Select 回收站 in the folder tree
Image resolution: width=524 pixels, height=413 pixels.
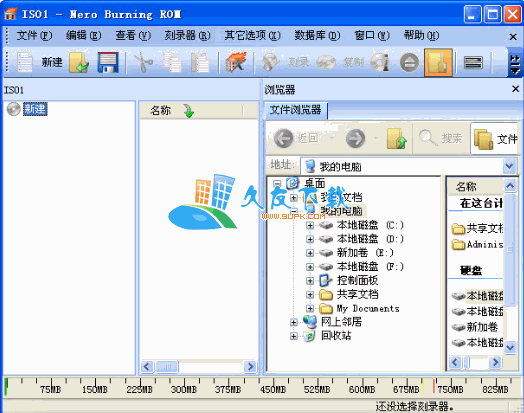pyautogui.click(x=336, y=335)
